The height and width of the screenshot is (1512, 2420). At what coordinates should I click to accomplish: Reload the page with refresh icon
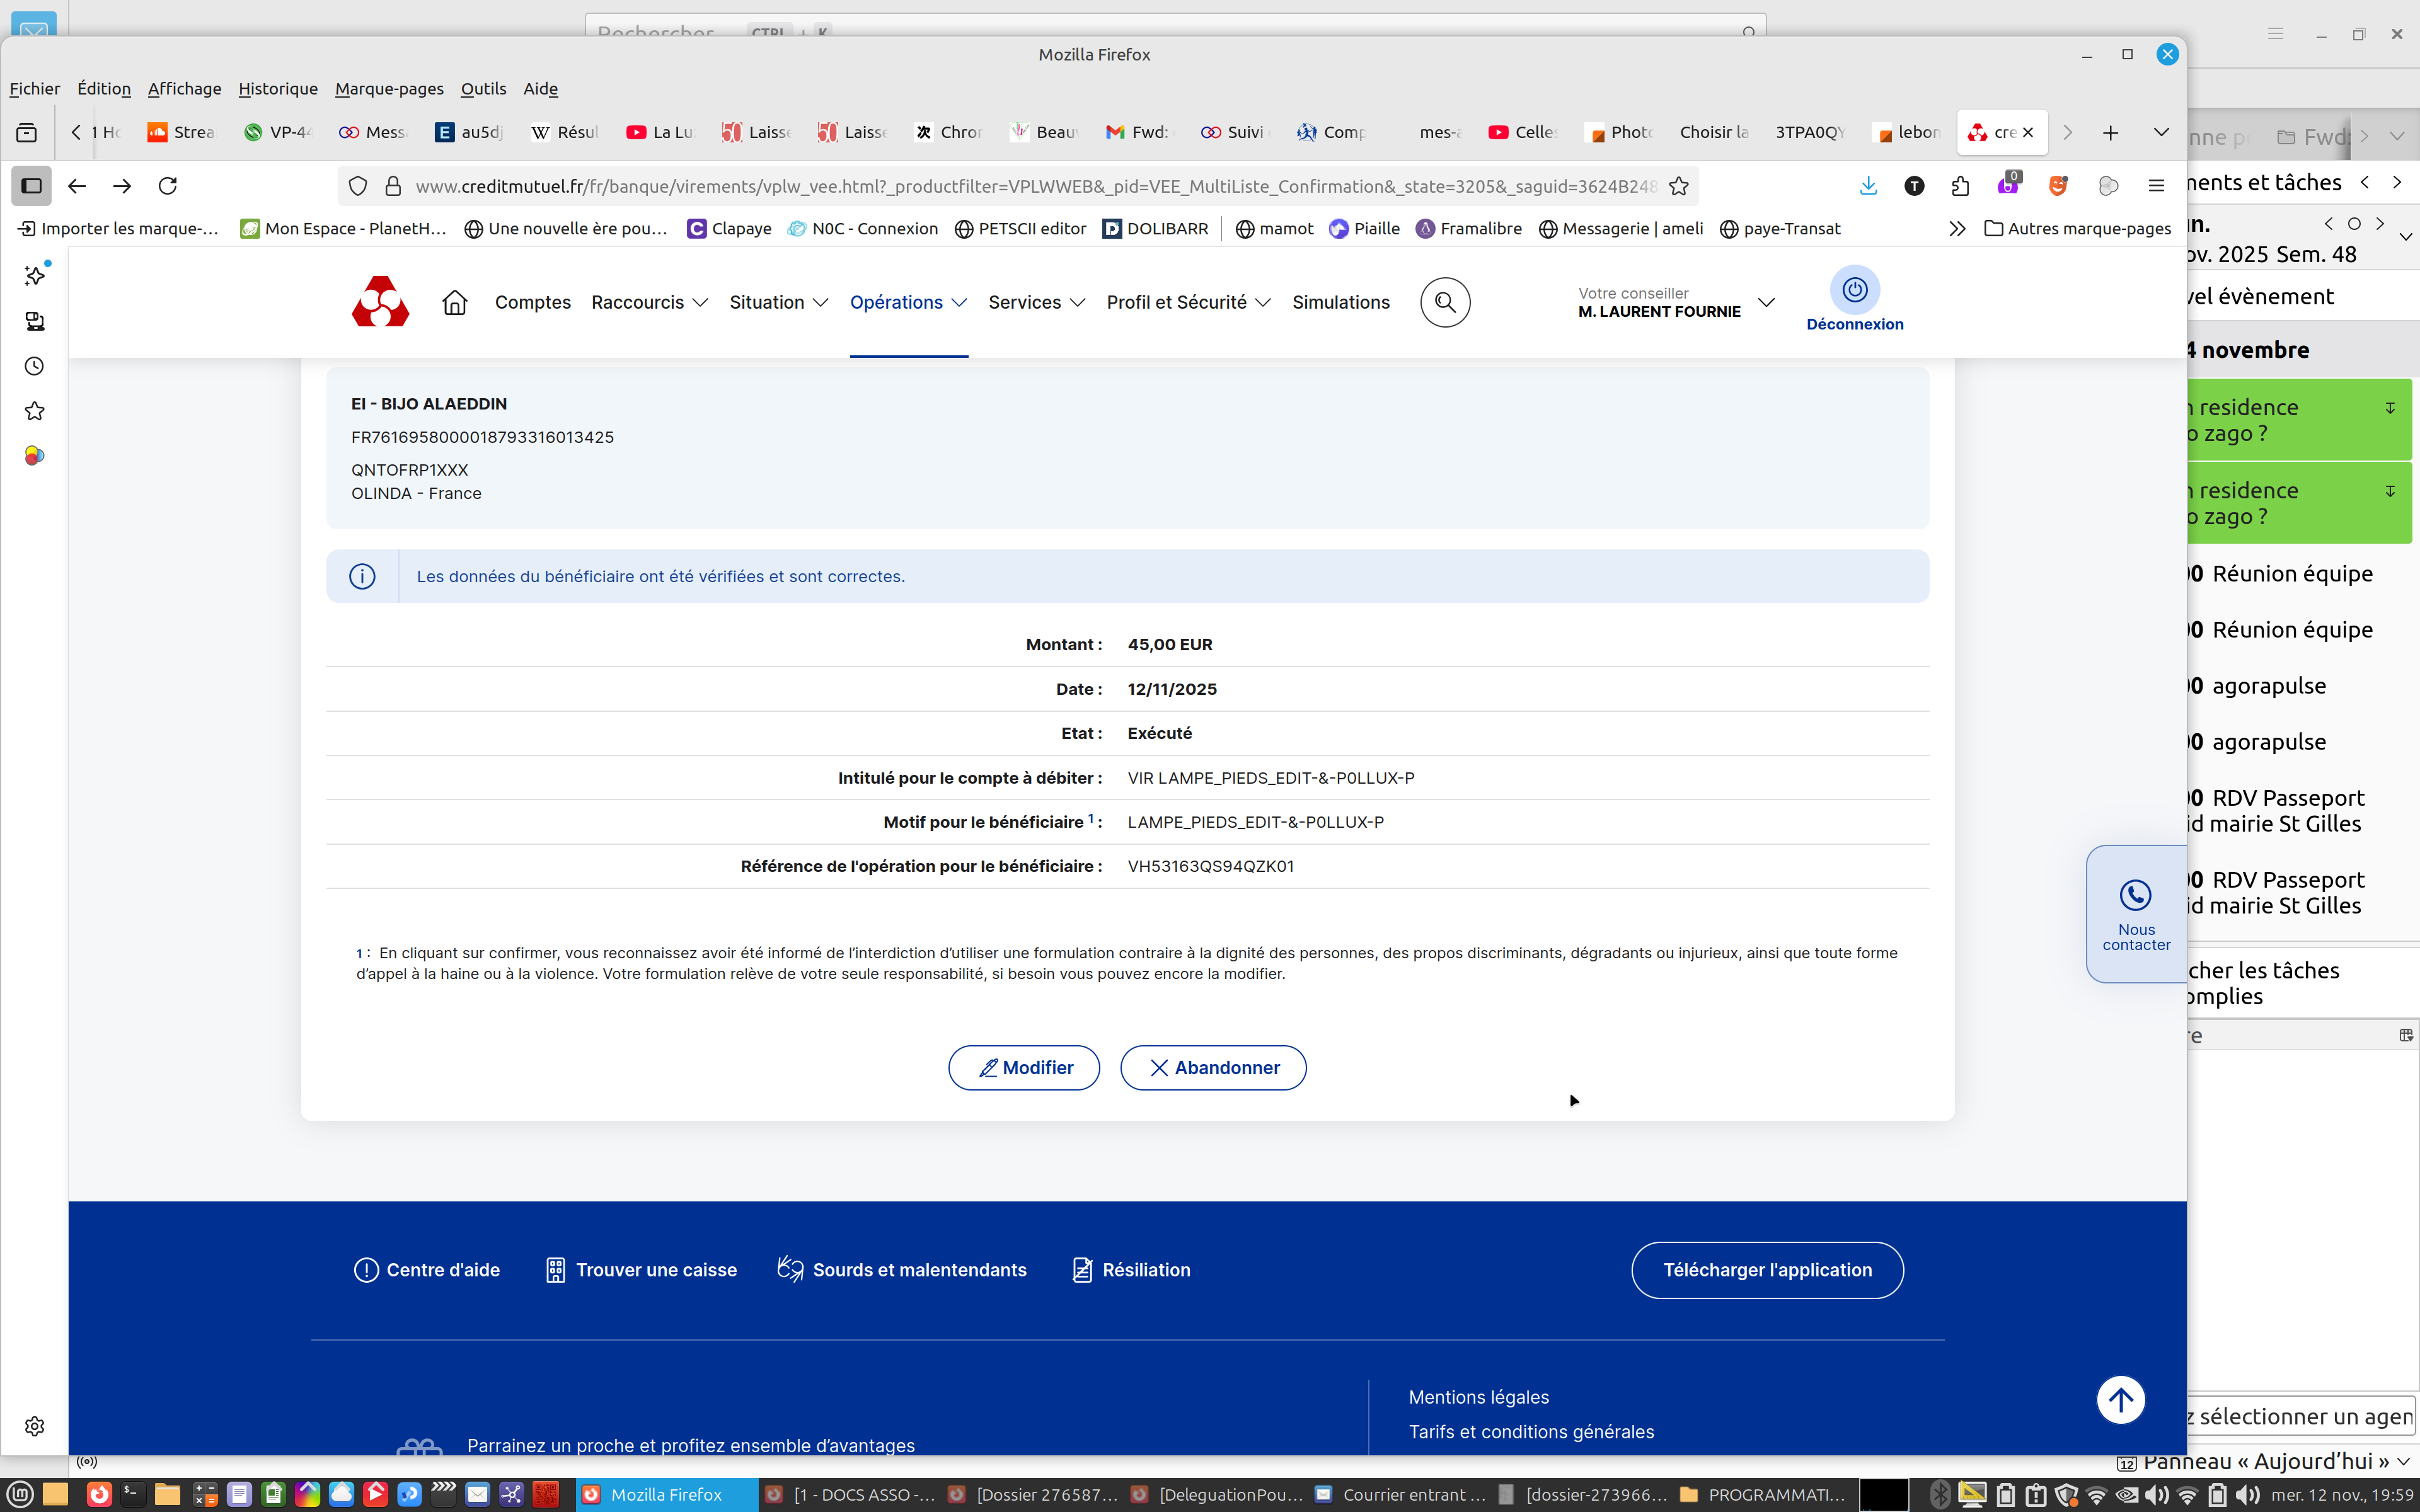(x=168, y=186)
